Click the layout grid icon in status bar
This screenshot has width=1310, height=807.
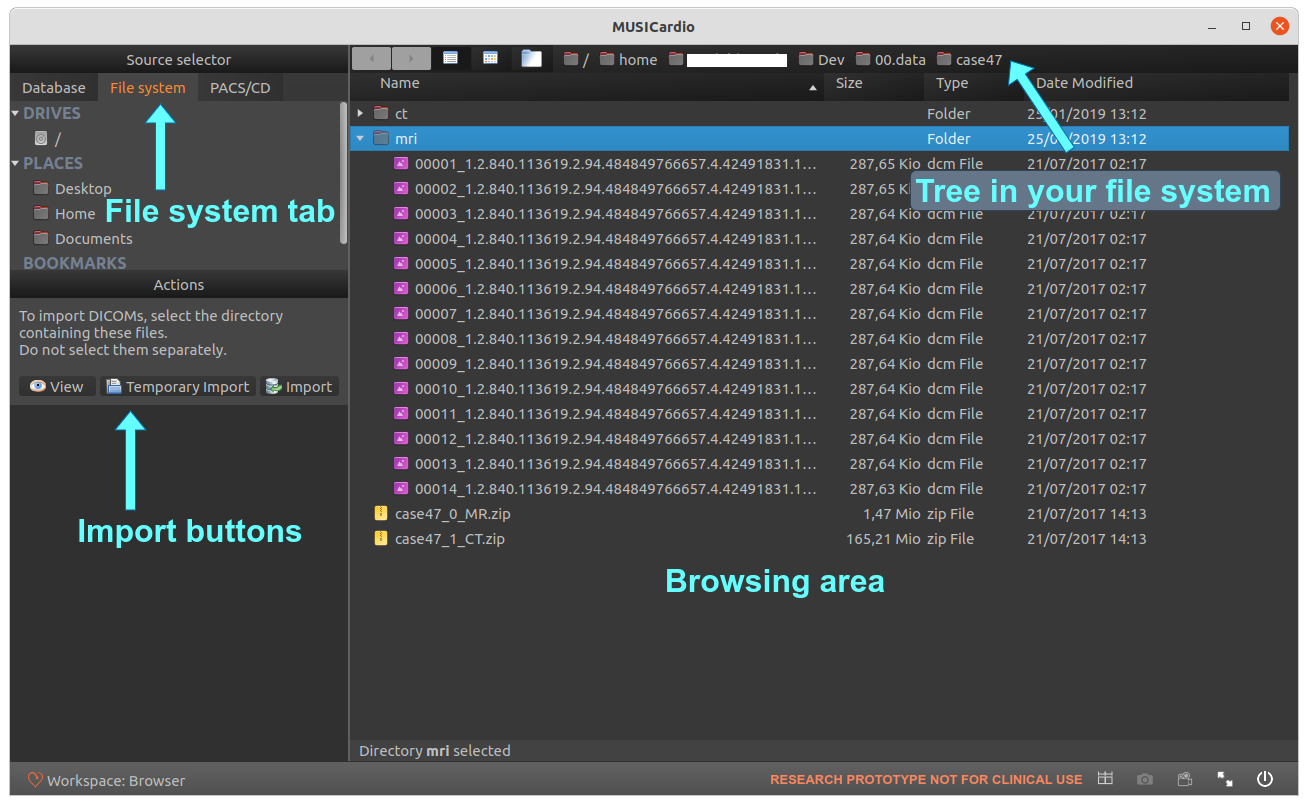pyautogui.click(x=1105, y=779)
